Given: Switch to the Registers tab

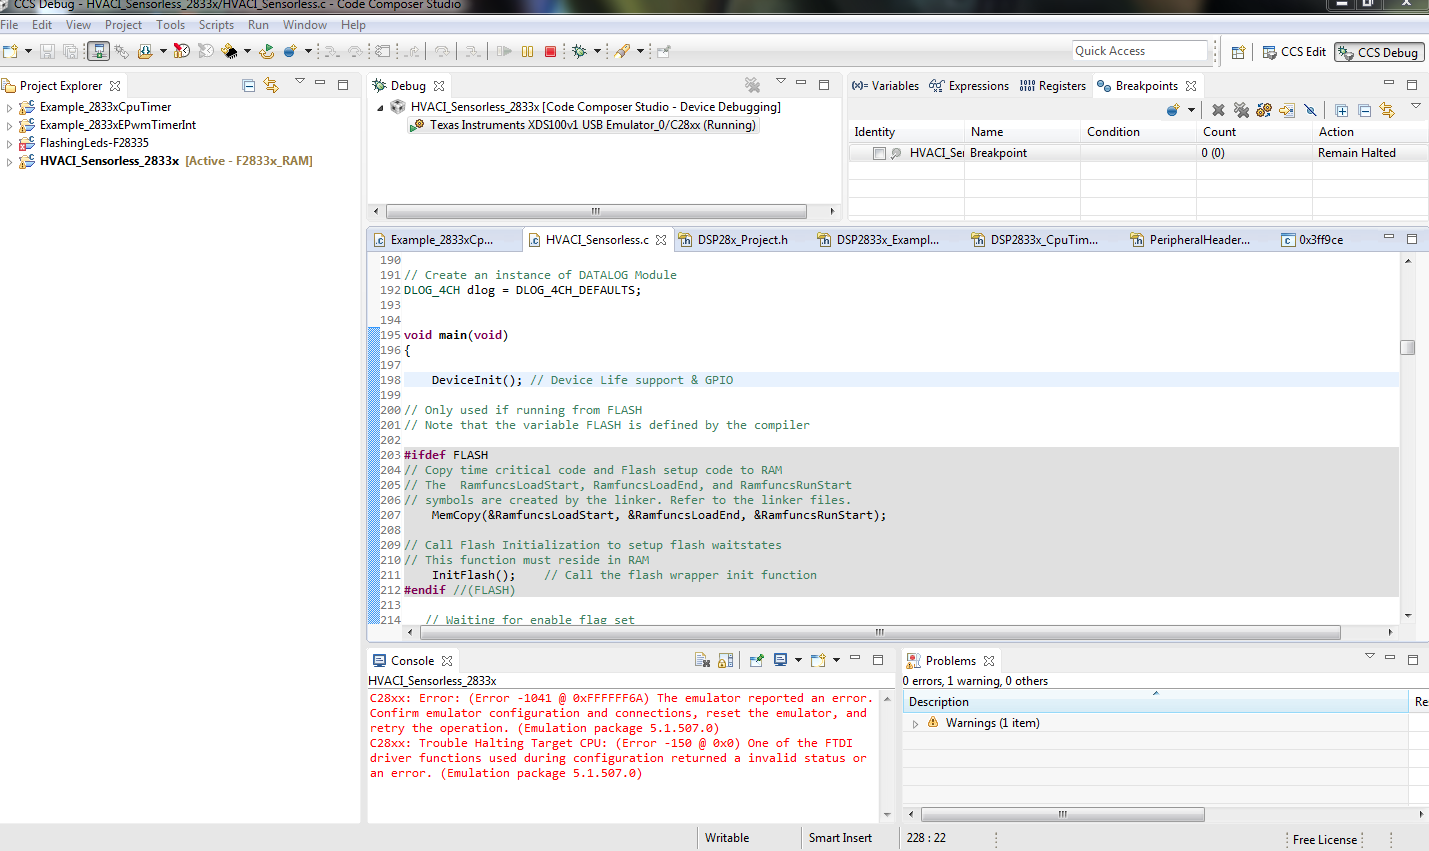Looking at the screenshot, I should click(x=1053, y=86).
